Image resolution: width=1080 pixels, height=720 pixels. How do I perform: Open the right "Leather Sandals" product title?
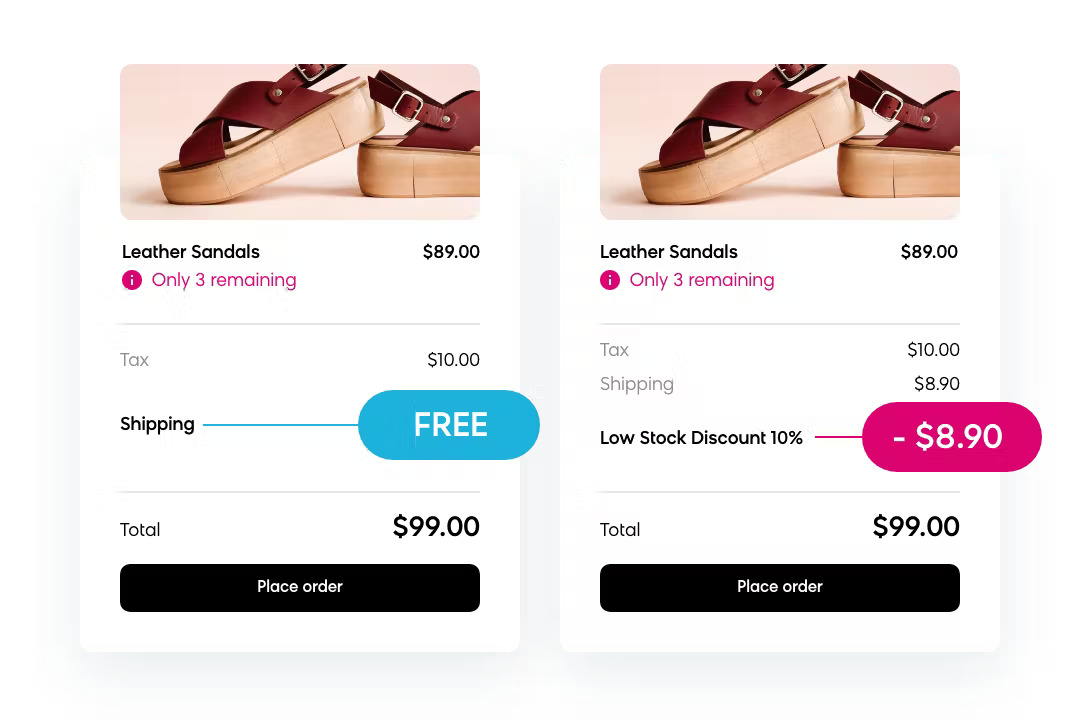pos(668,252)
